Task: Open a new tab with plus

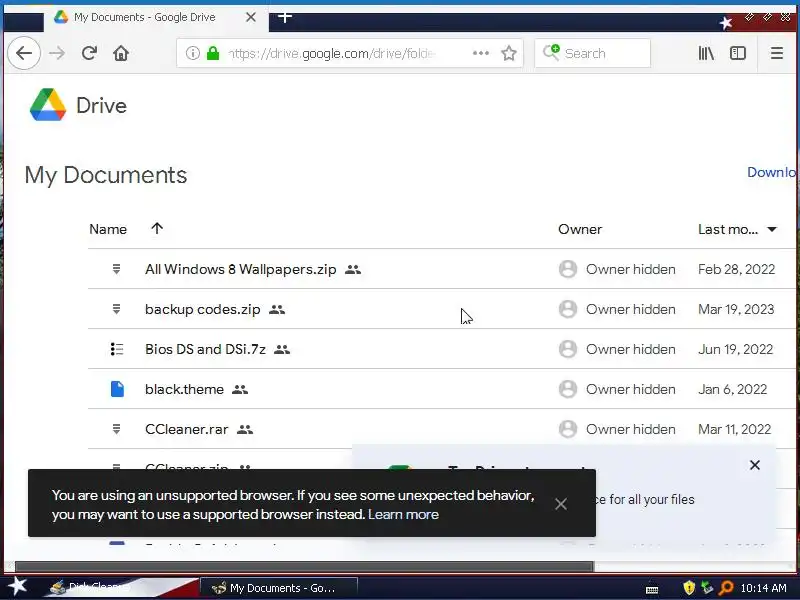Action: coord(285,17)
